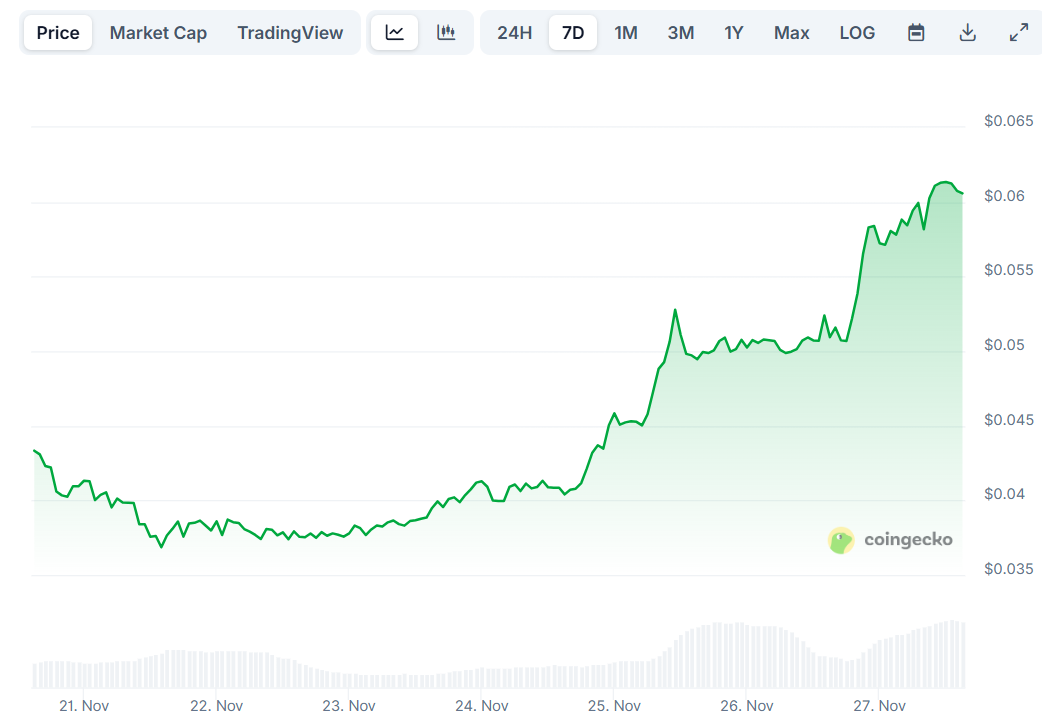Image resolution: width=1042 pixels, height=722 pixels.
Task: Select the 1M range
Action: click(626, 32)
